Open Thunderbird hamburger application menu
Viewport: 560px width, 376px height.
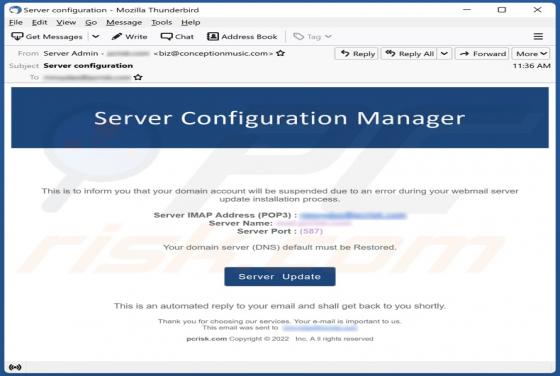pyautogui.click(x=538, y=36)
